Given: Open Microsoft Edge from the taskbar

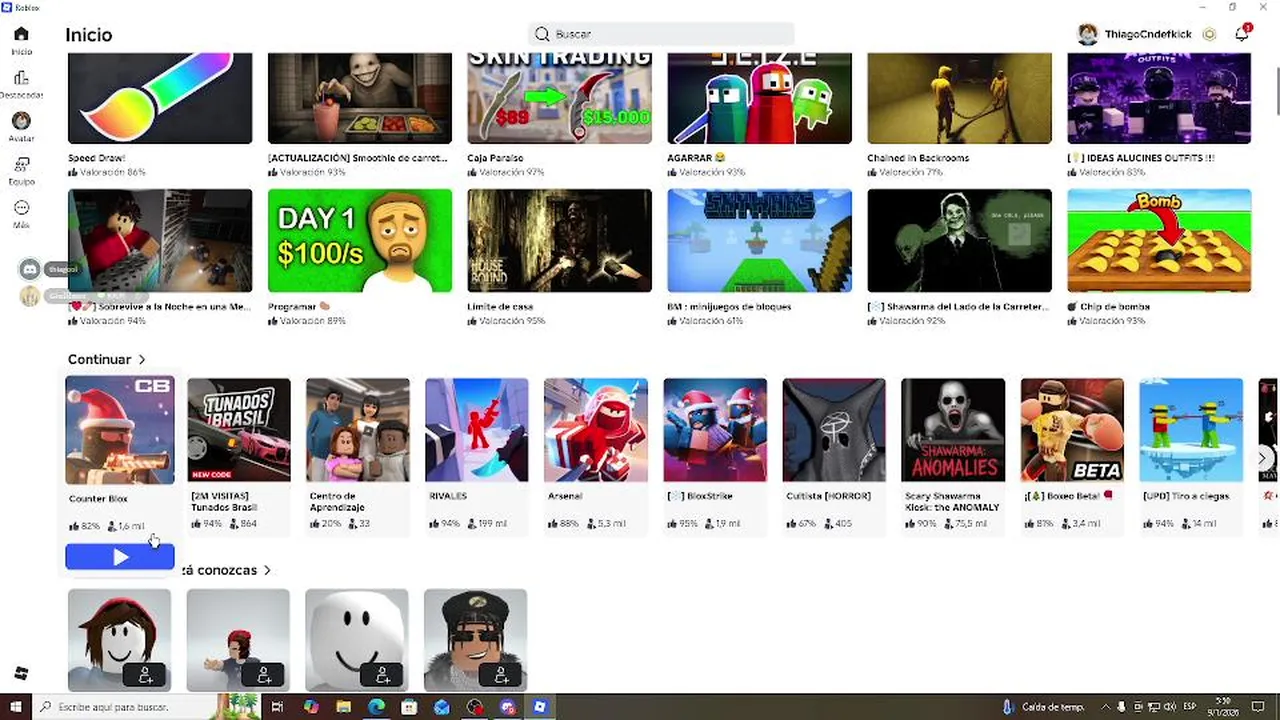Looking at the screenshot, I should click(x=376, y=707).
